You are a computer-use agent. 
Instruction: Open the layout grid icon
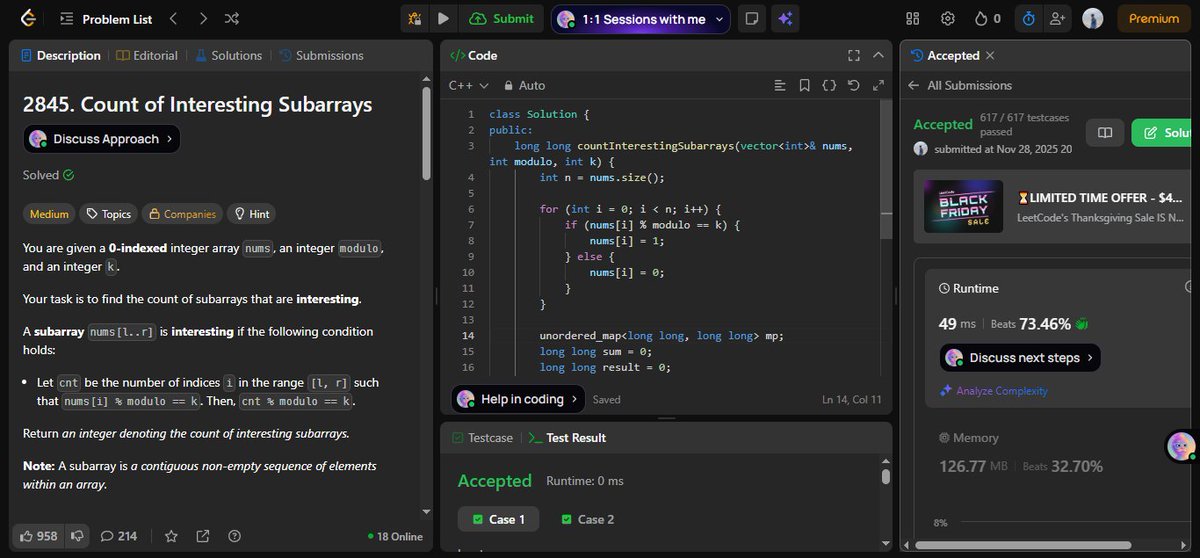[912, 18]
